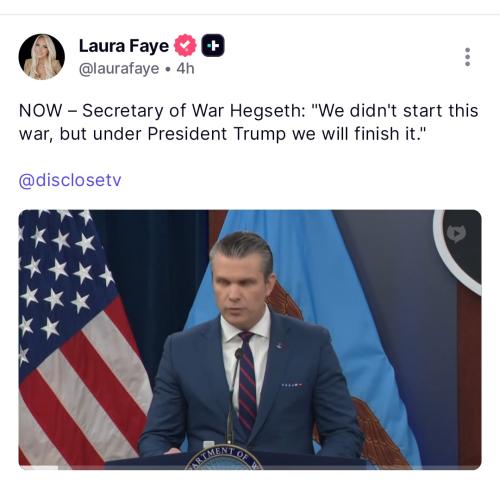Open Laura Faye's profile picture
The height and width of the screenshot is (485, 500).
[x=42, y=57]
